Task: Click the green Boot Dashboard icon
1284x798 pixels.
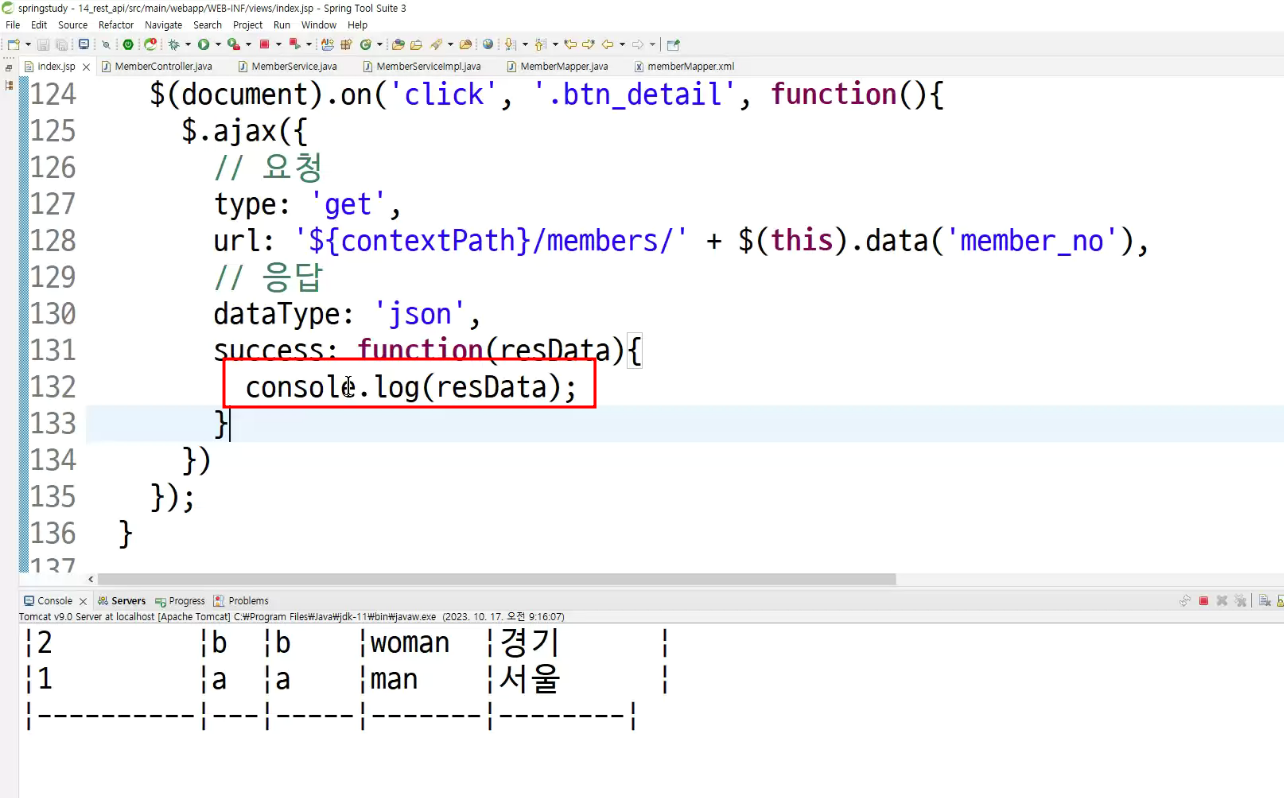Action: point(128,44)
